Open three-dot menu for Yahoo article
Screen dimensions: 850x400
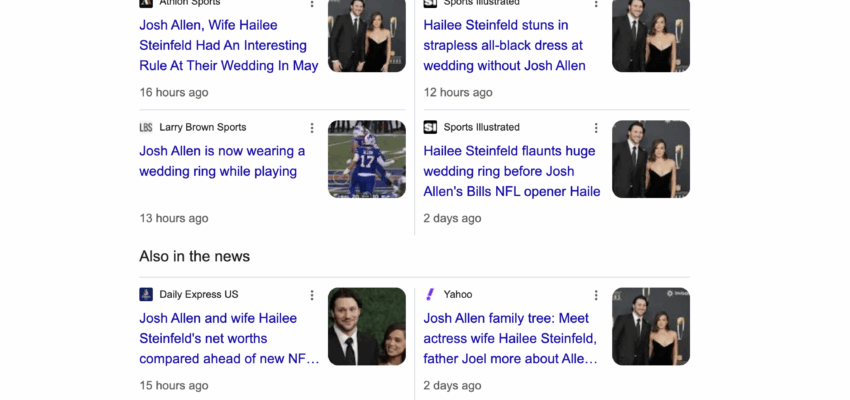(596, 295)
